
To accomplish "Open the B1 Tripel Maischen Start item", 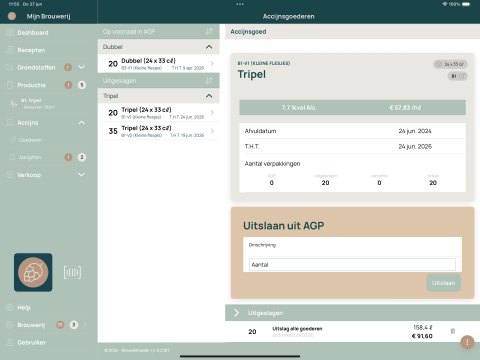I will (x=37, y=104).
